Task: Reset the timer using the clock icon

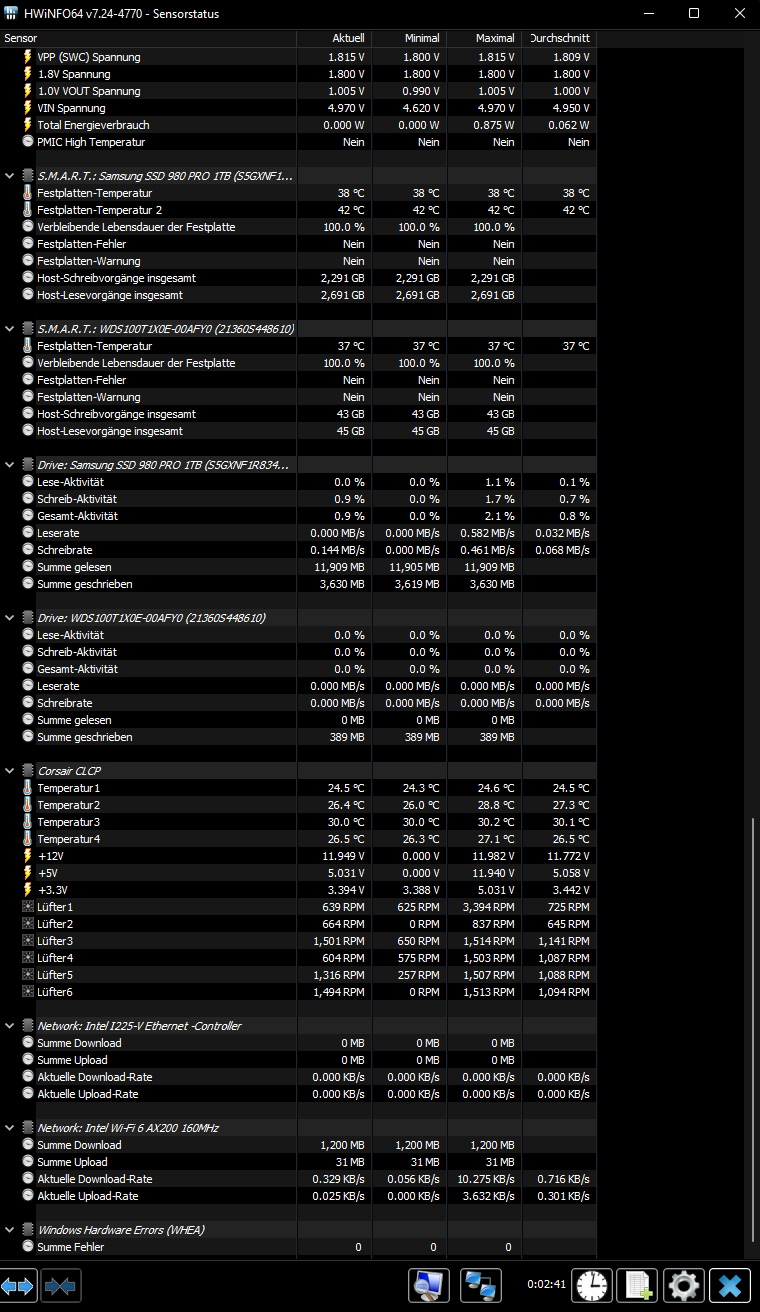Action: pos(592,1285)
